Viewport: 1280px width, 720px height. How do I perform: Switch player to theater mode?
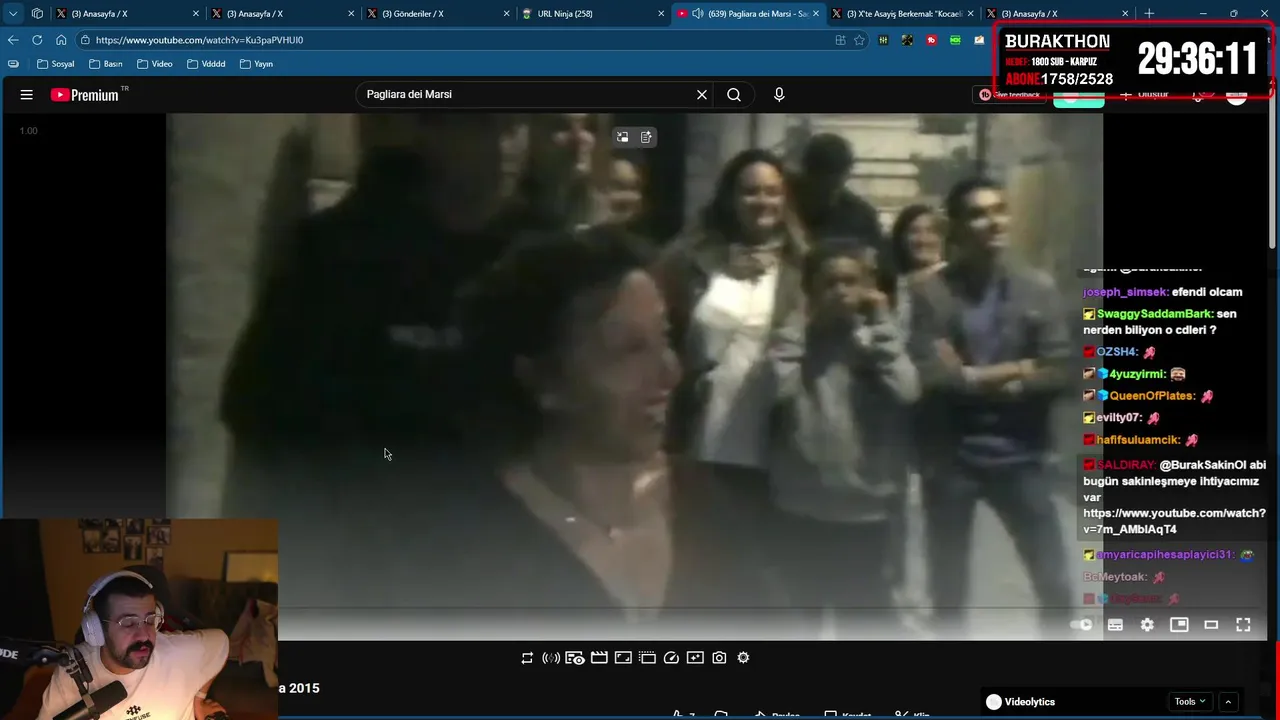coord(1211,625)
